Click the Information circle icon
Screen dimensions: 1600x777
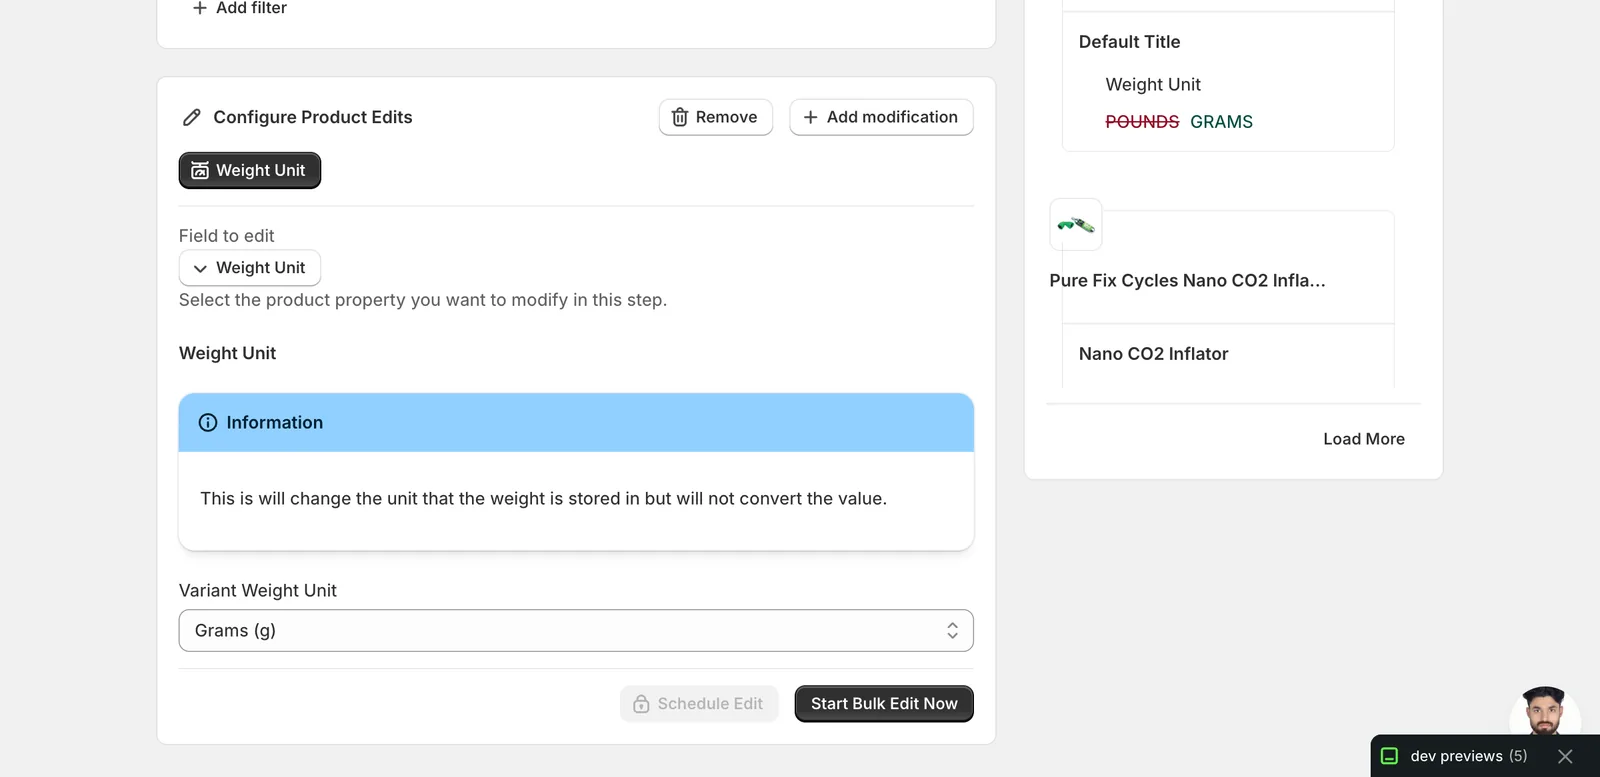(x=208, y=423)
